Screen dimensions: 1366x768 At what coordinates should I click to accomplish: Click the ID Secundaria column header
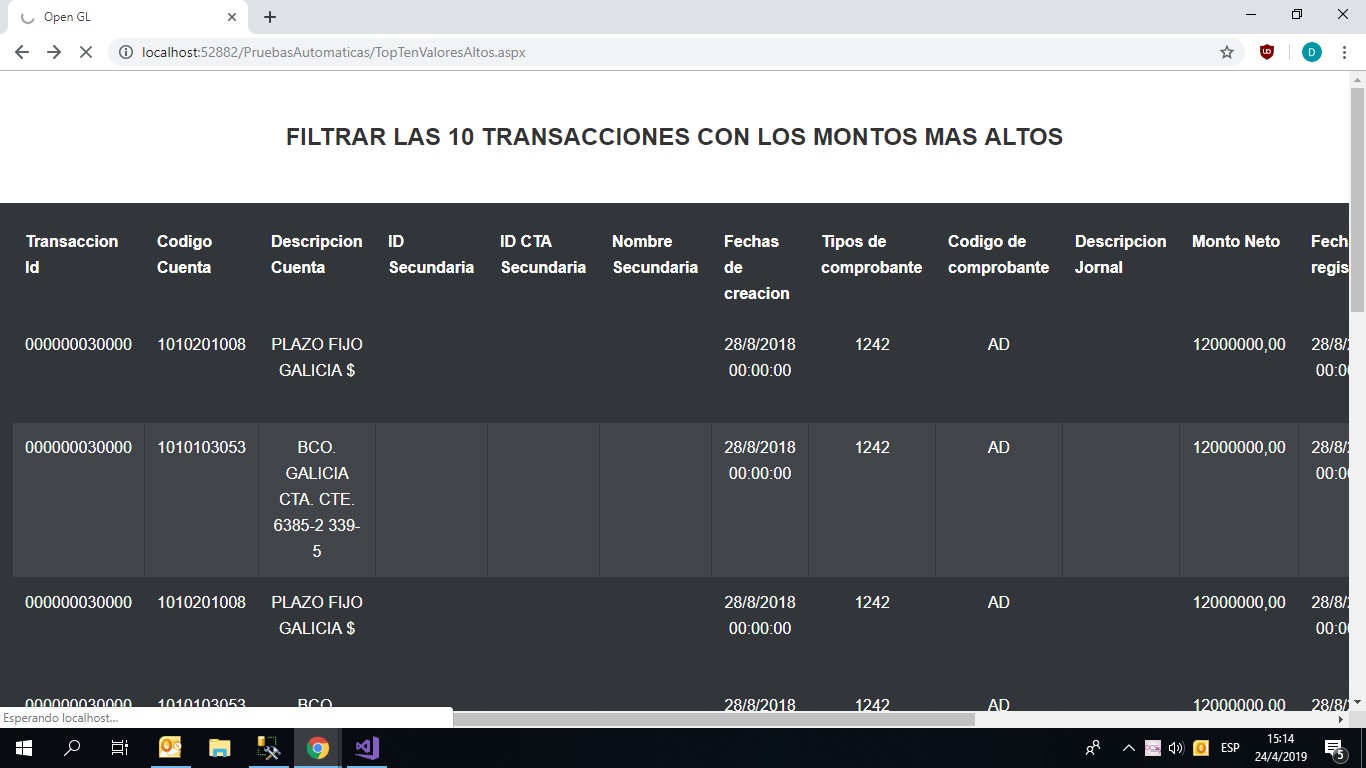point(431,254)
